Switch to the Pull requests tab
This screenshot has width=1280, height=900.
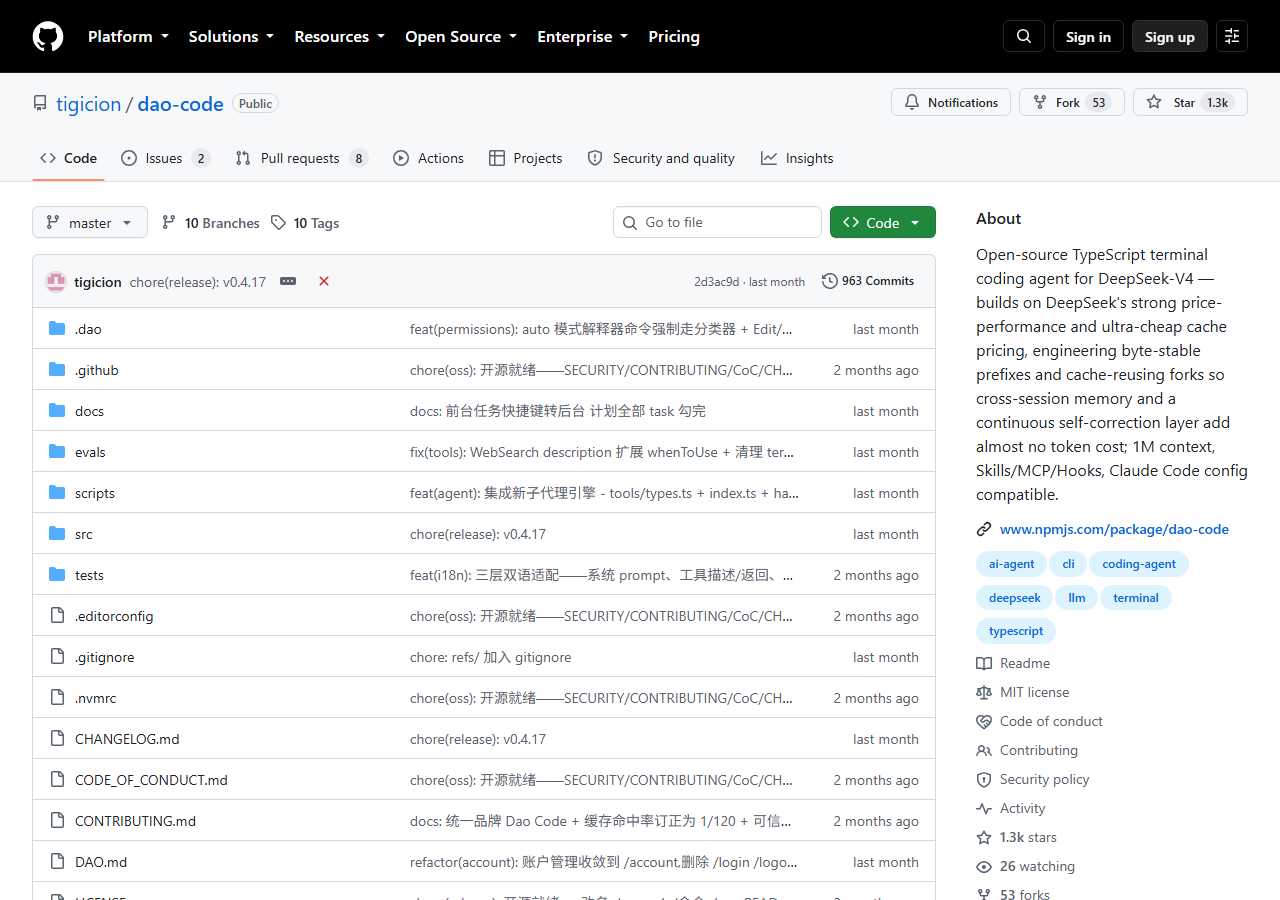(302, 158)
